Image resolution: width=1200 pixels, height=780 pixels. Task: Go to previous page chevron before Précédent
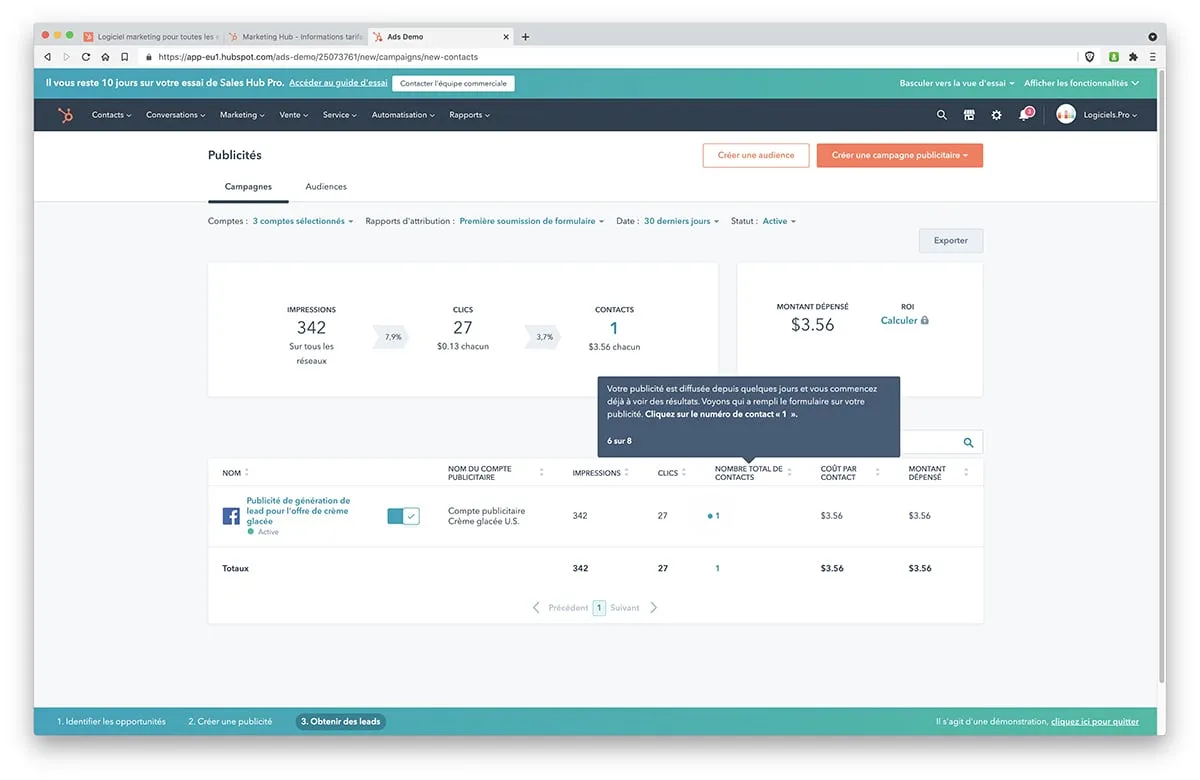(x=536, y=607)
